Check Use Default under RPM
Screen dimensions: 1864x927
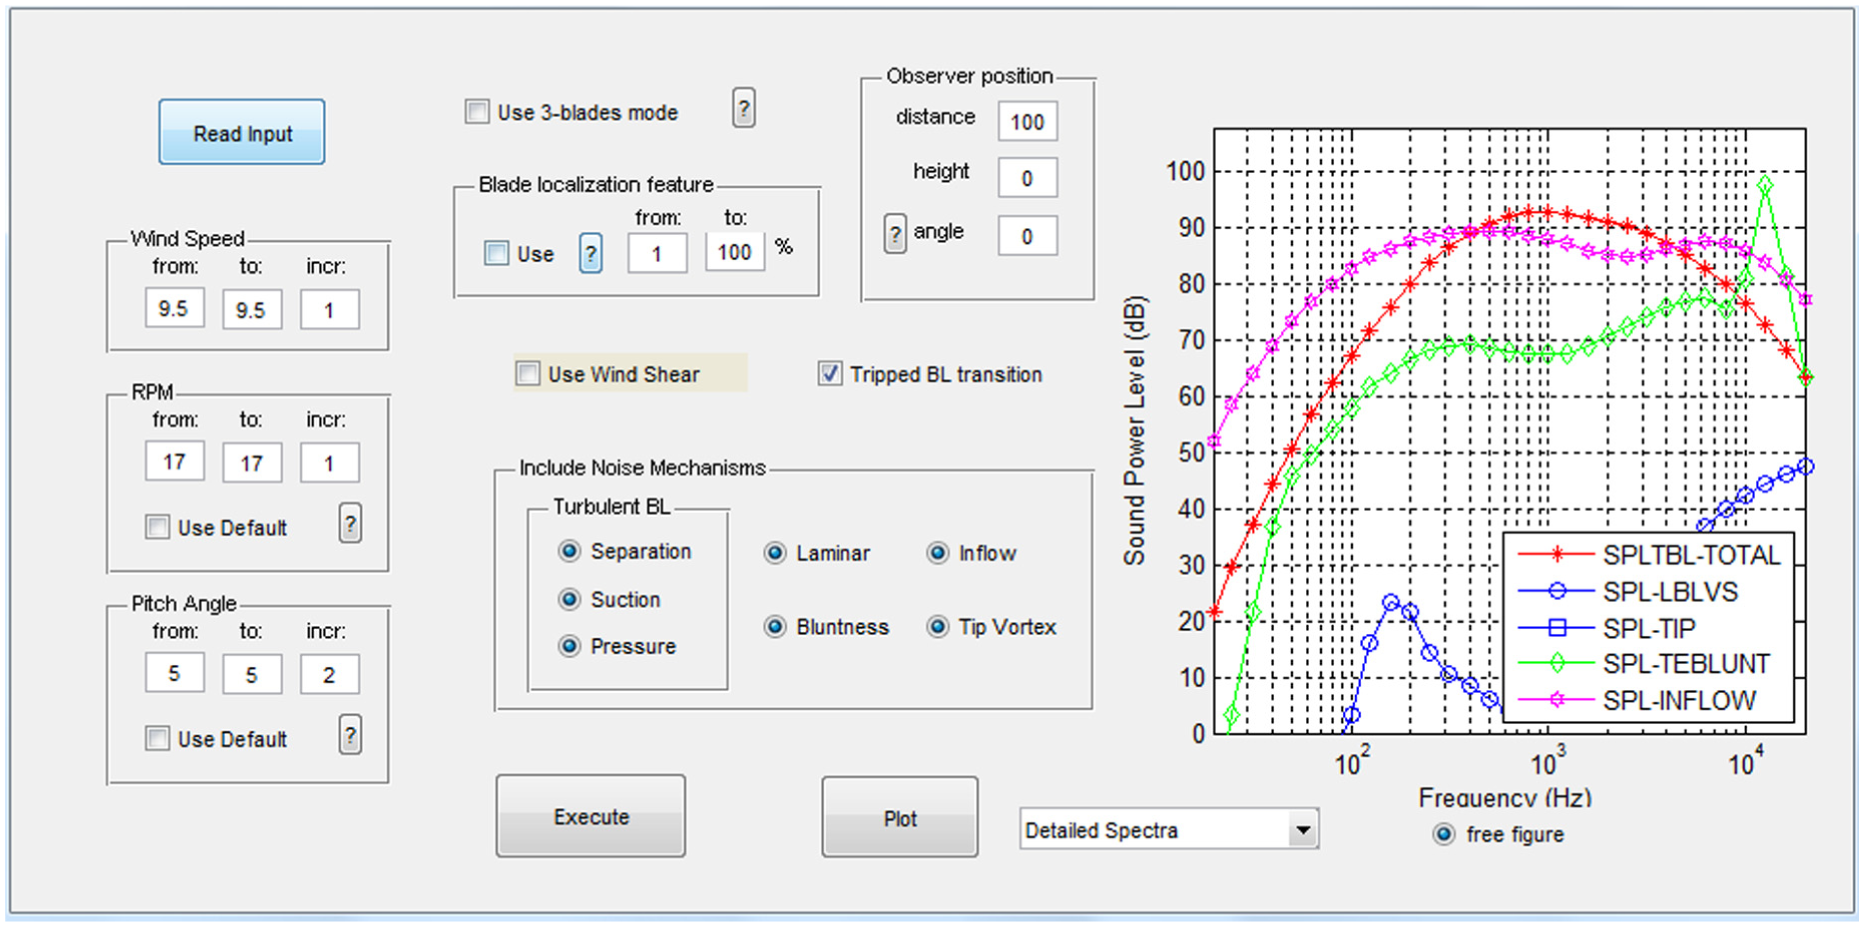point(157,527)
